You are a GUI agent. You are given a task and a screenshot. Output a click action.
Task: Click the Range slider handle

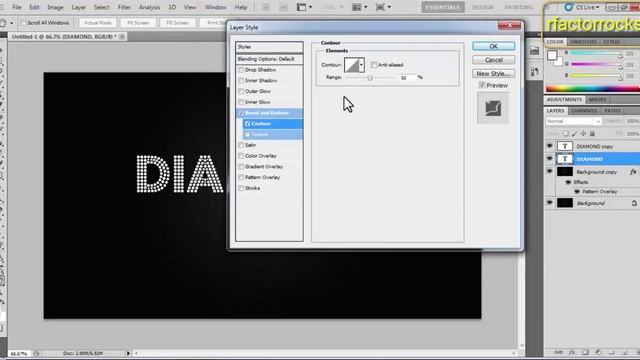pyautogui.click(x=370, y=78)
